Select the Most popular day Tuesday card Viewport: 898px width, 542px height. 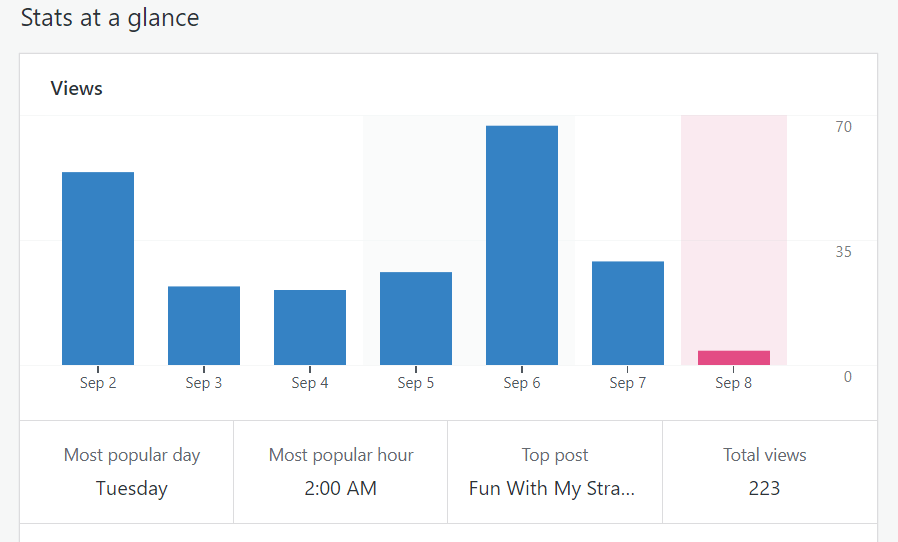131,472
